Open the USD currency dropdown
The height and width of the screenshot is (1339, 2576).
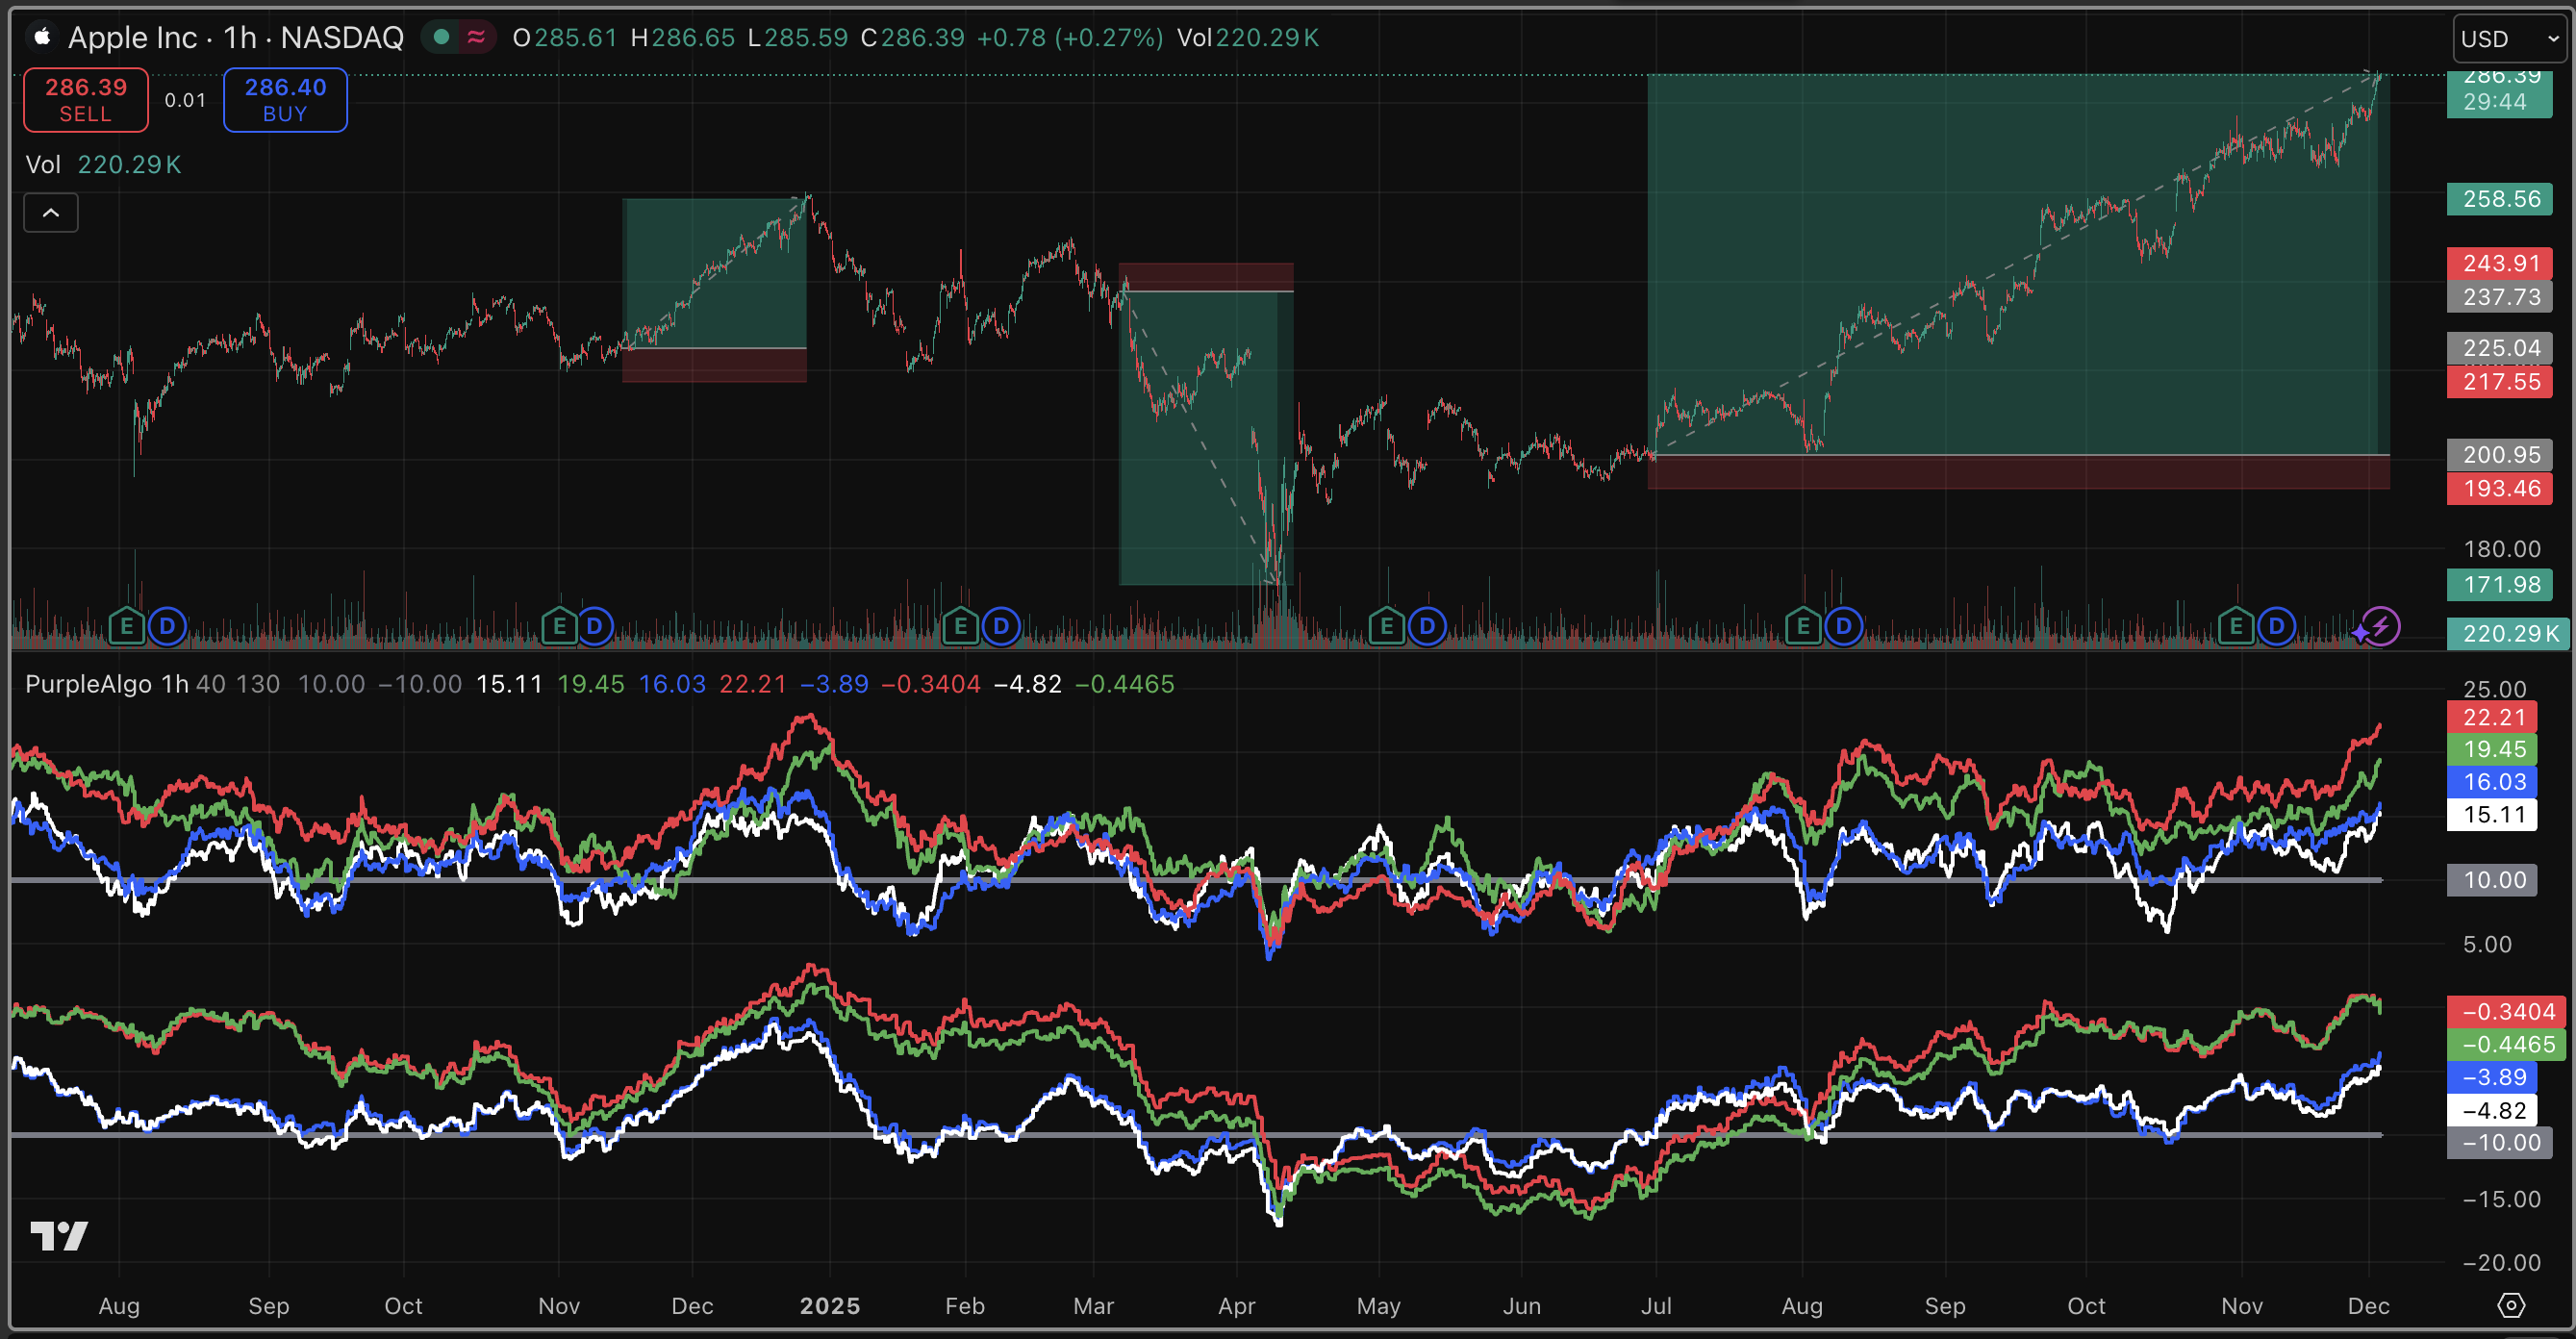tap(2508, 39)
